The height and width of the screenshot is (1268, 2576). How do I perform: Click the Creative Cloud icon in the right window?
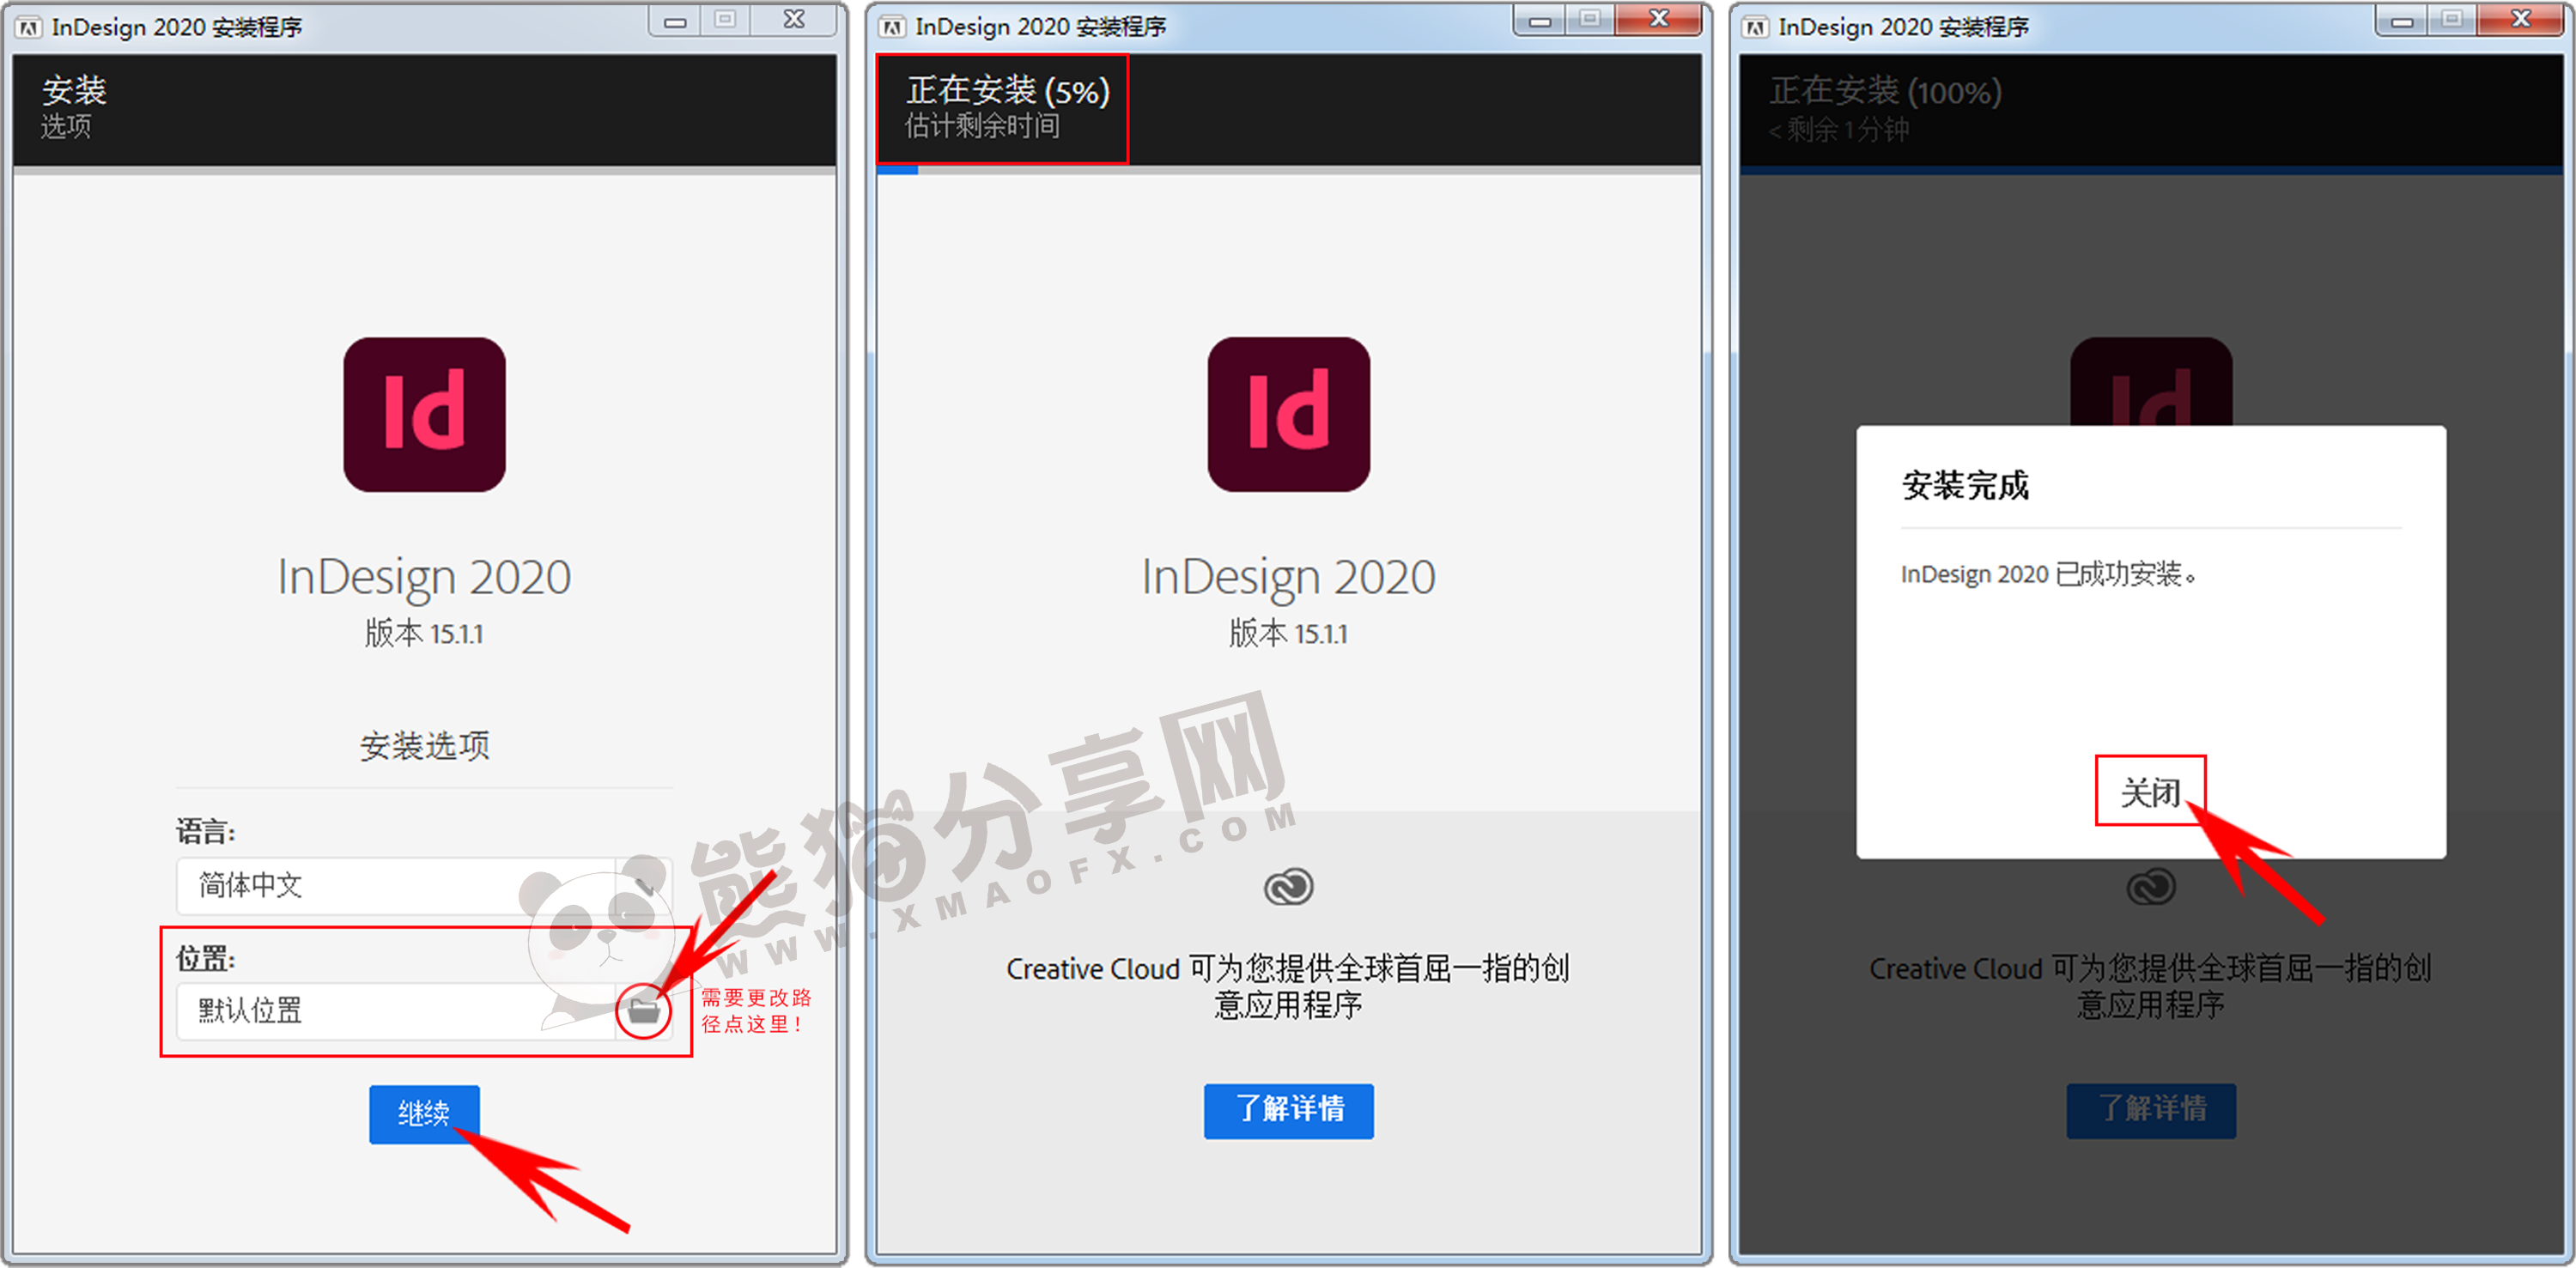pyautogui.click(x=2152, y=886)
